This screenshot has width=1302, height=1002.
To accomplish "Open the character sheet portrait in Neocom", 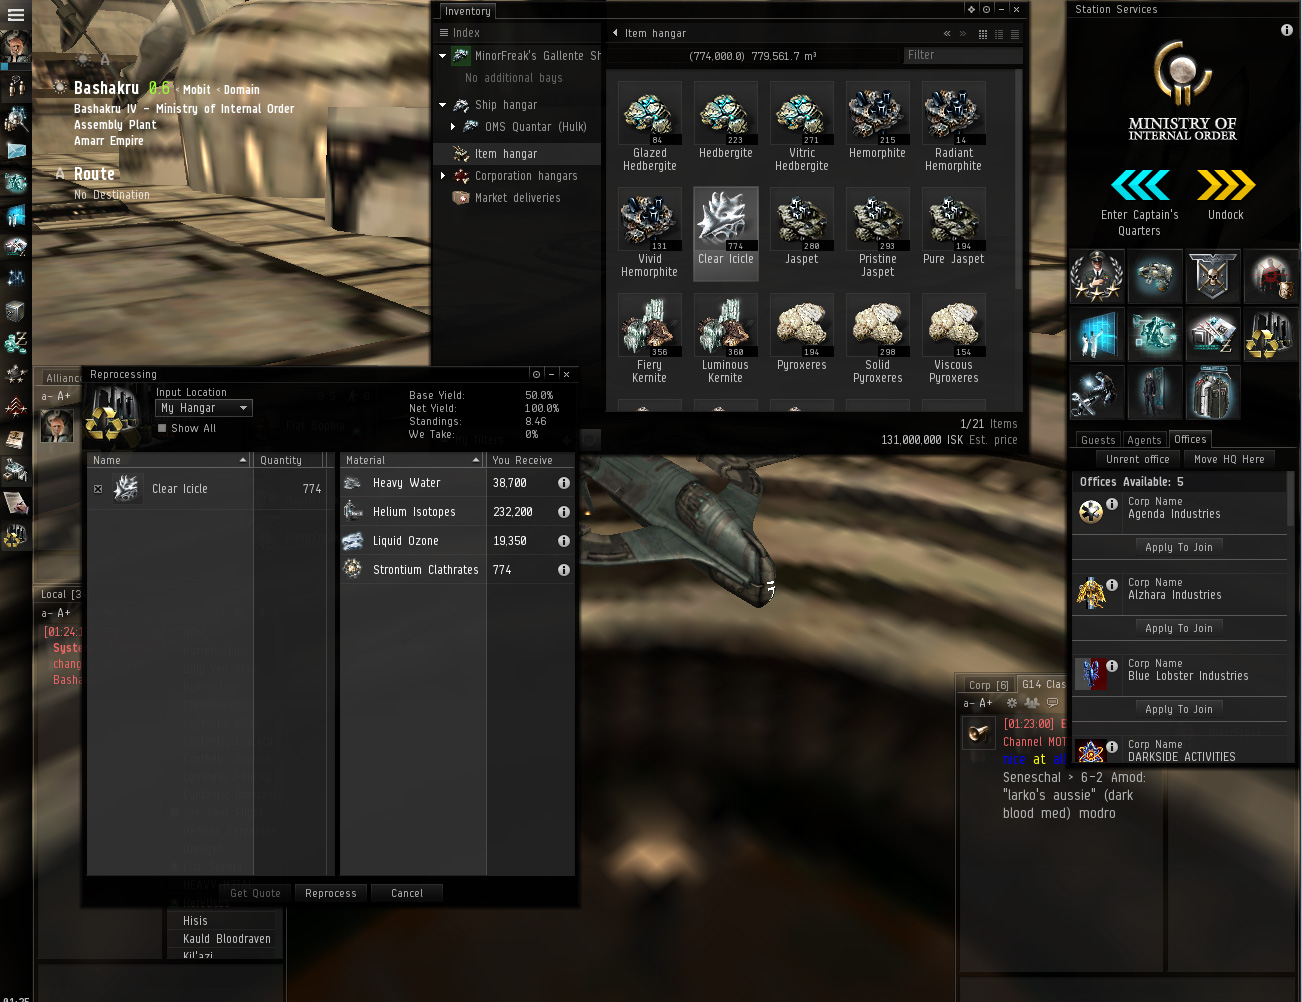I will (15, 46).
